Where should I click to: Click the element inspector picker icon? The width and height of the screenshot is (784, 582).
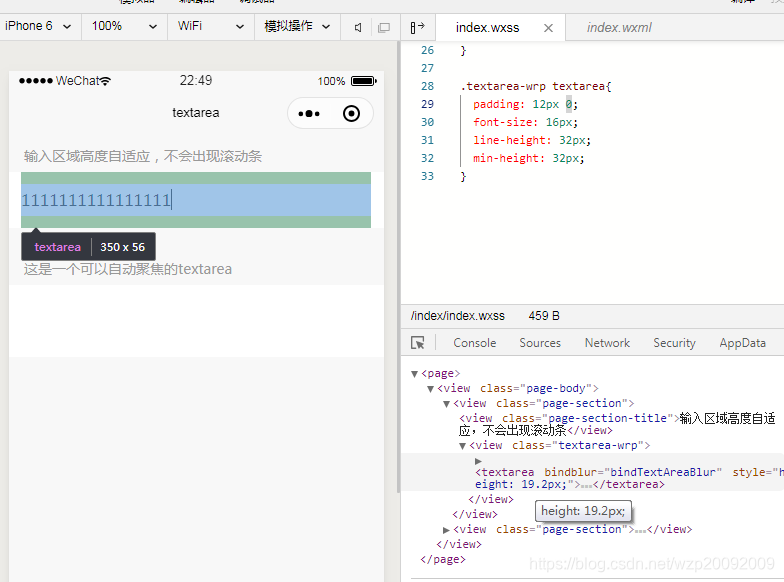tap(418, 342)
